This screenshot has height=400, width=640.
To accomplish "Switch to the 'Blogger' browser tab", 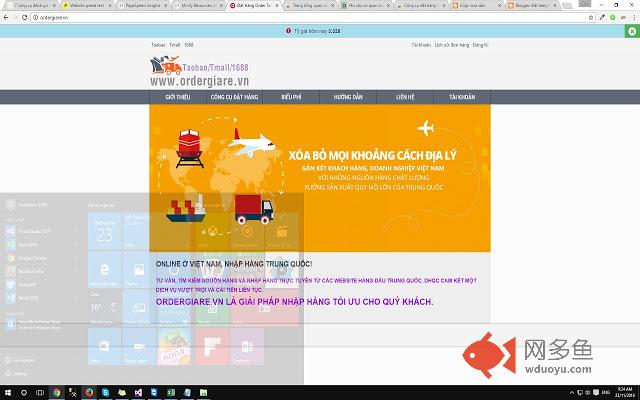I will 531,6.
